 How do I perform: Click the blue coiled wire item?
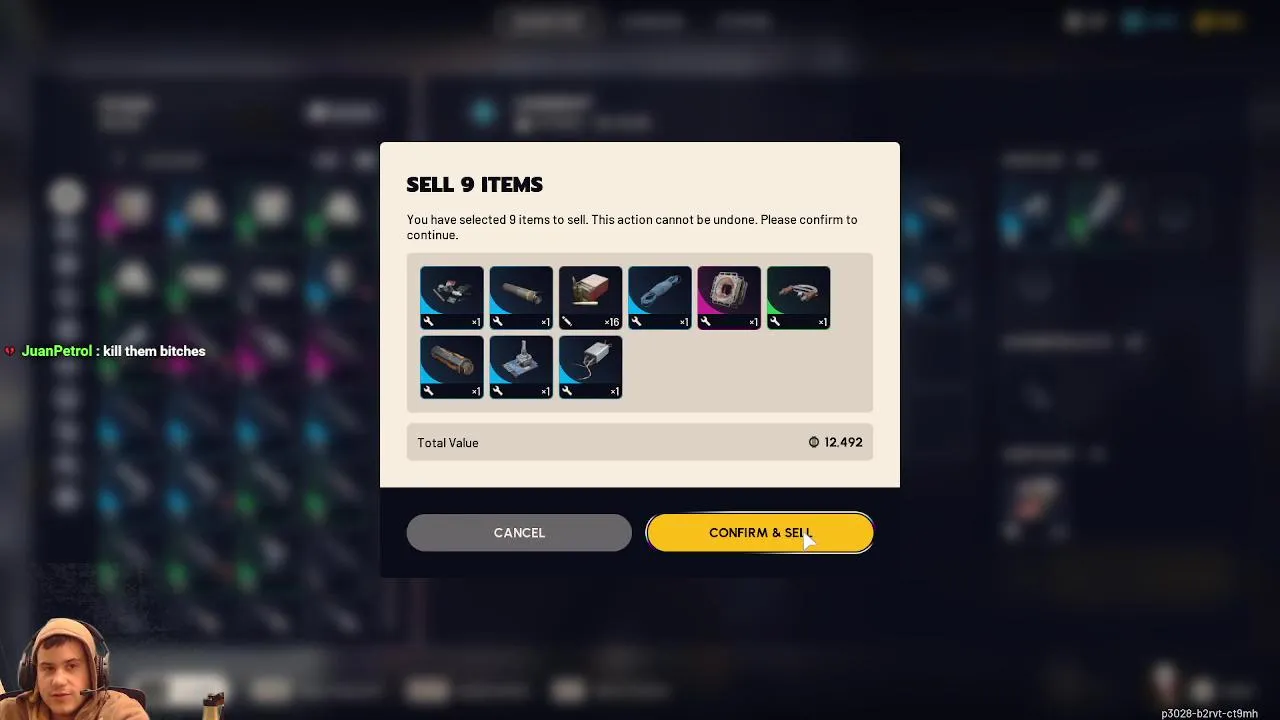tap(659, 297)
